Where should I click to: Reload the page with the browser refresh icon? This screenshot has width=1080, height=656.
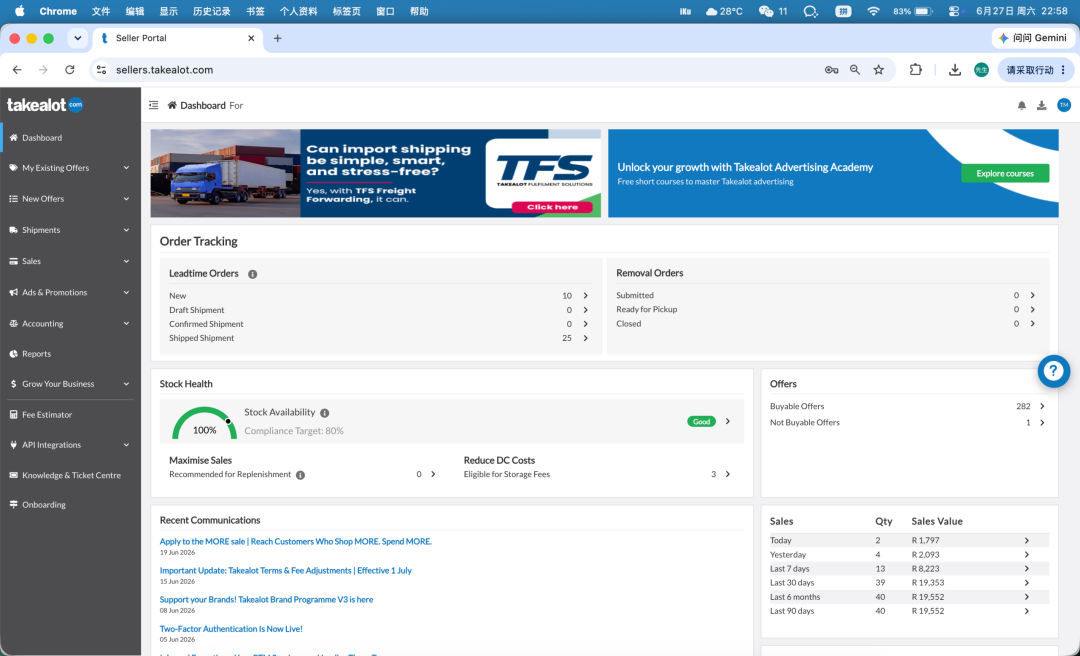[x=70, y=70]
